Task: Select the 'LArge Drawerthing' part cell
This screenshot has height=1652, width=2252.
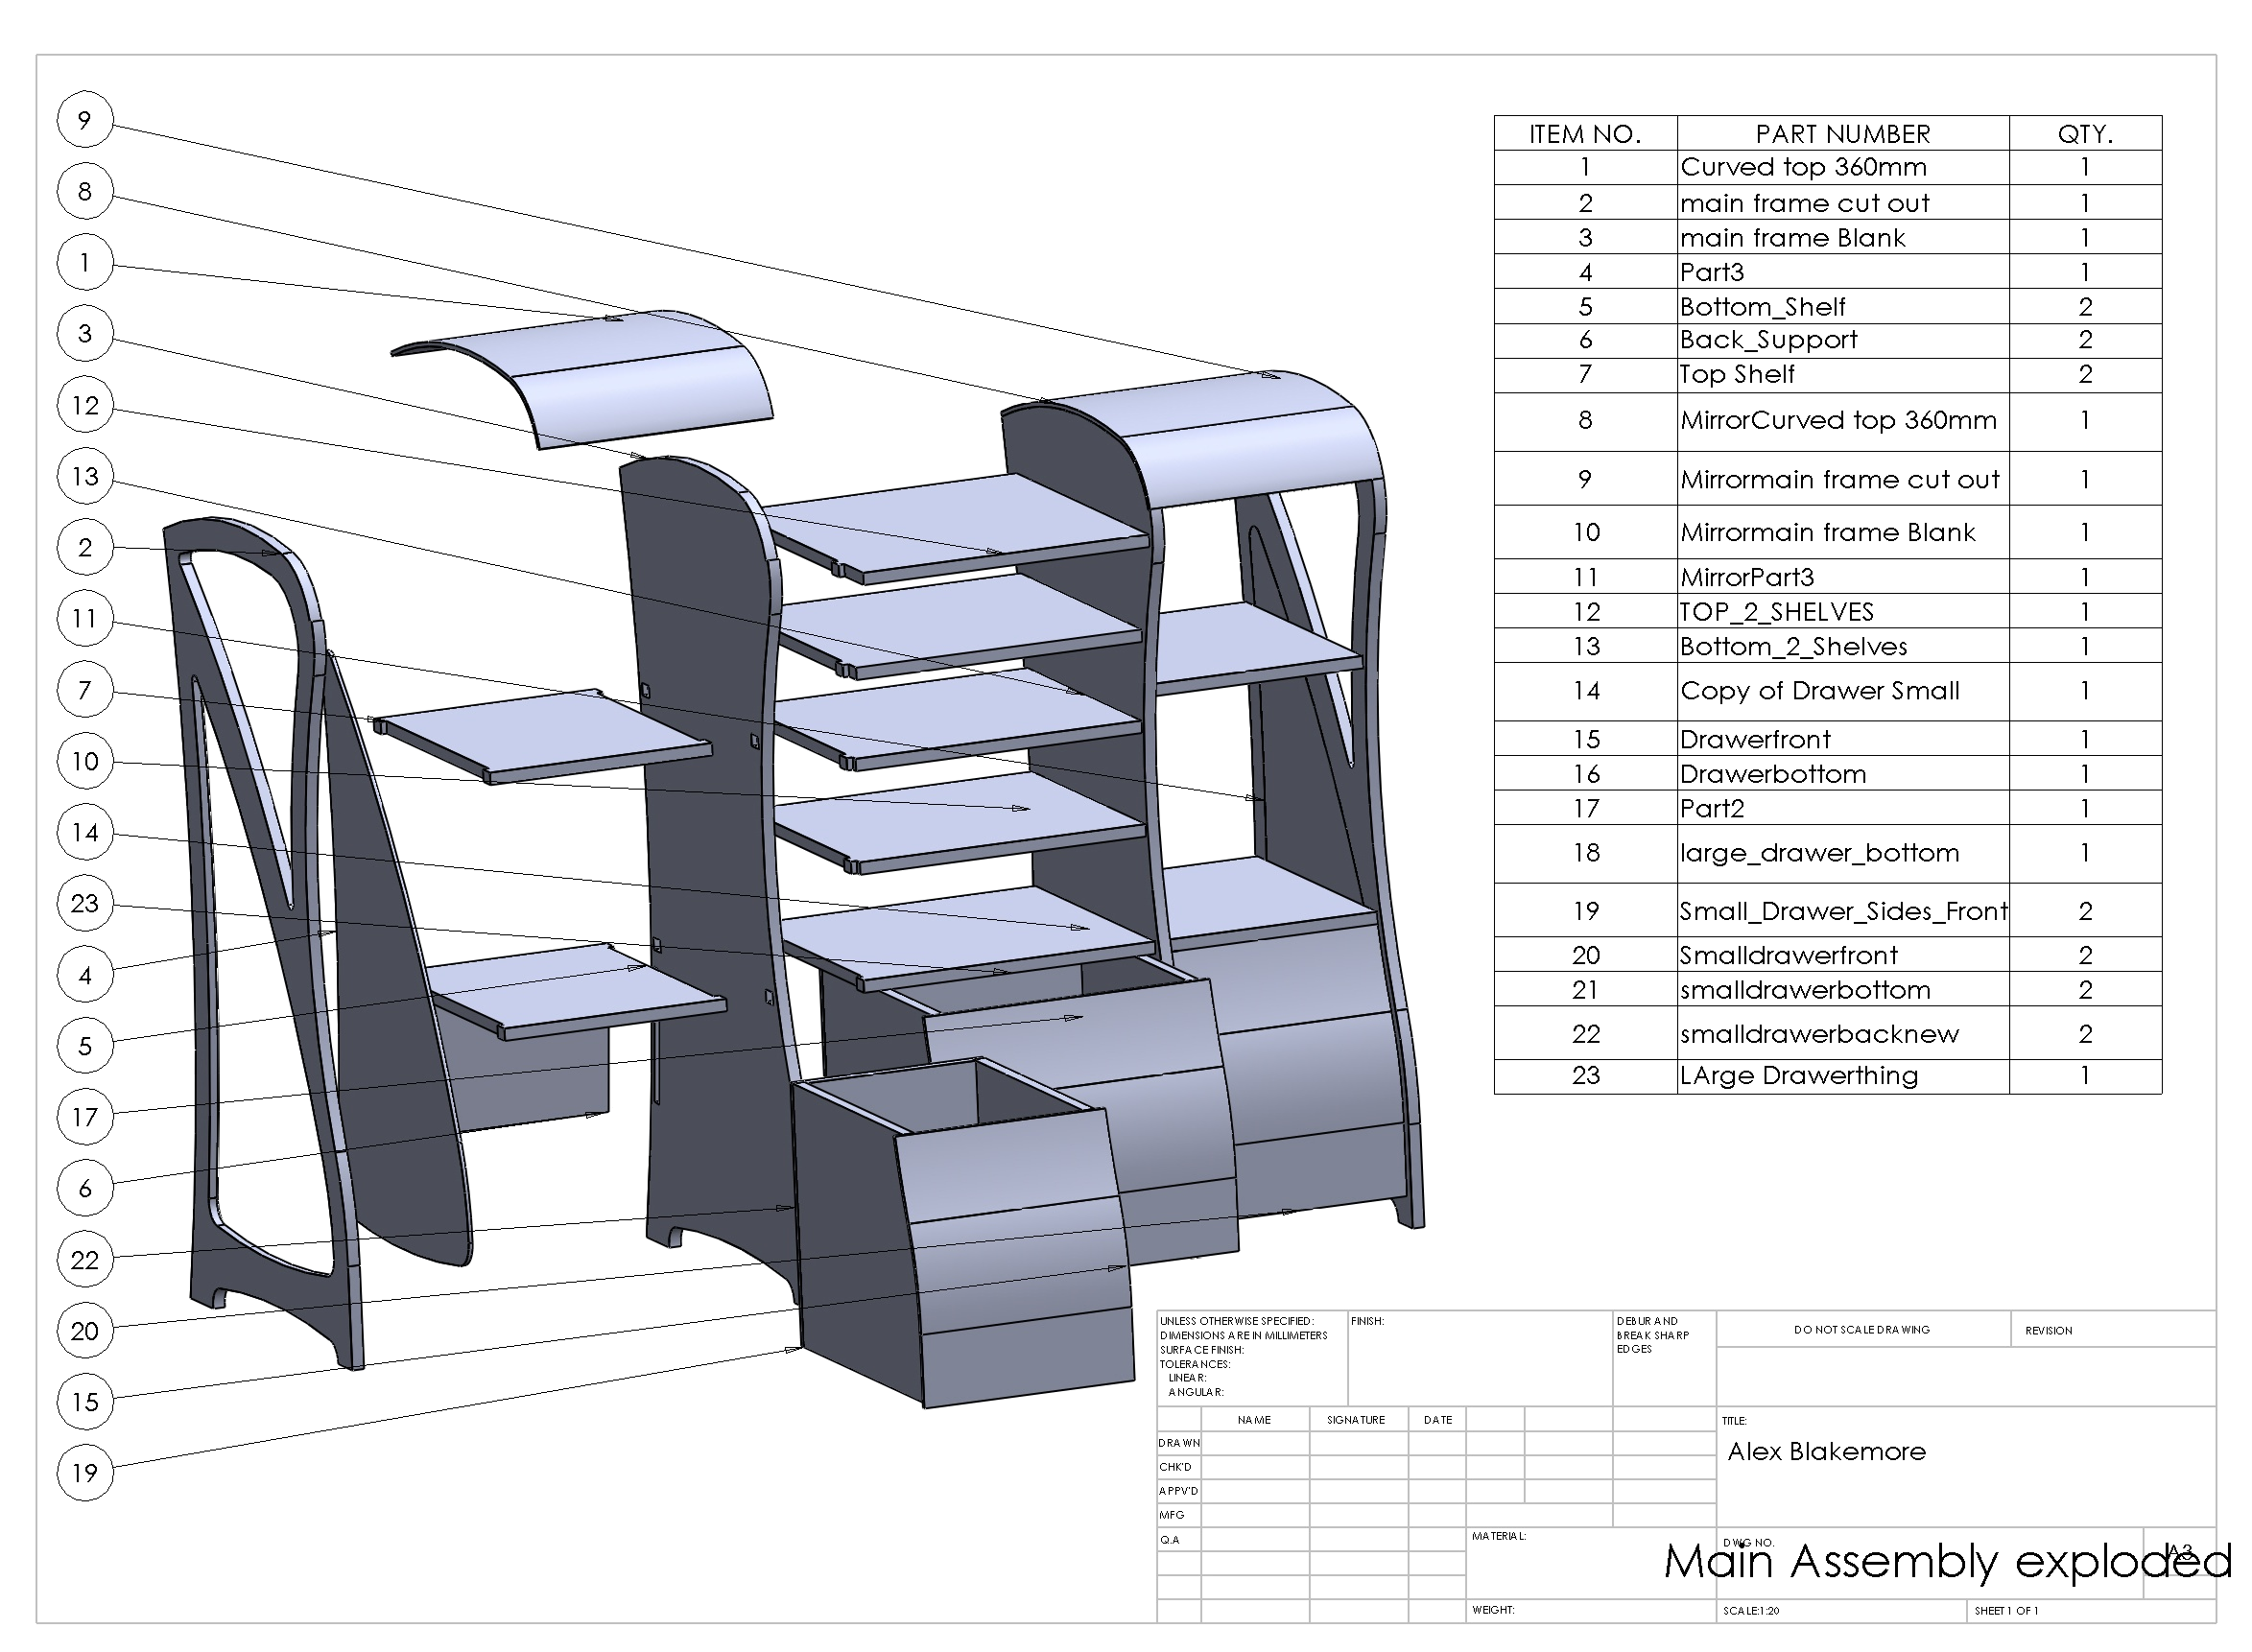Action: pyautogui.click(x=1842, y=1076)
